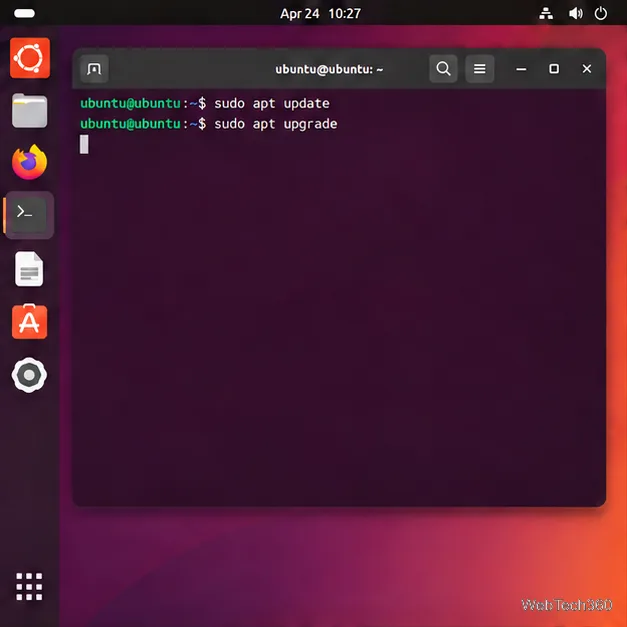627x627 pixels.
Task: Open the terminal search button
Action: coord(443,69)
